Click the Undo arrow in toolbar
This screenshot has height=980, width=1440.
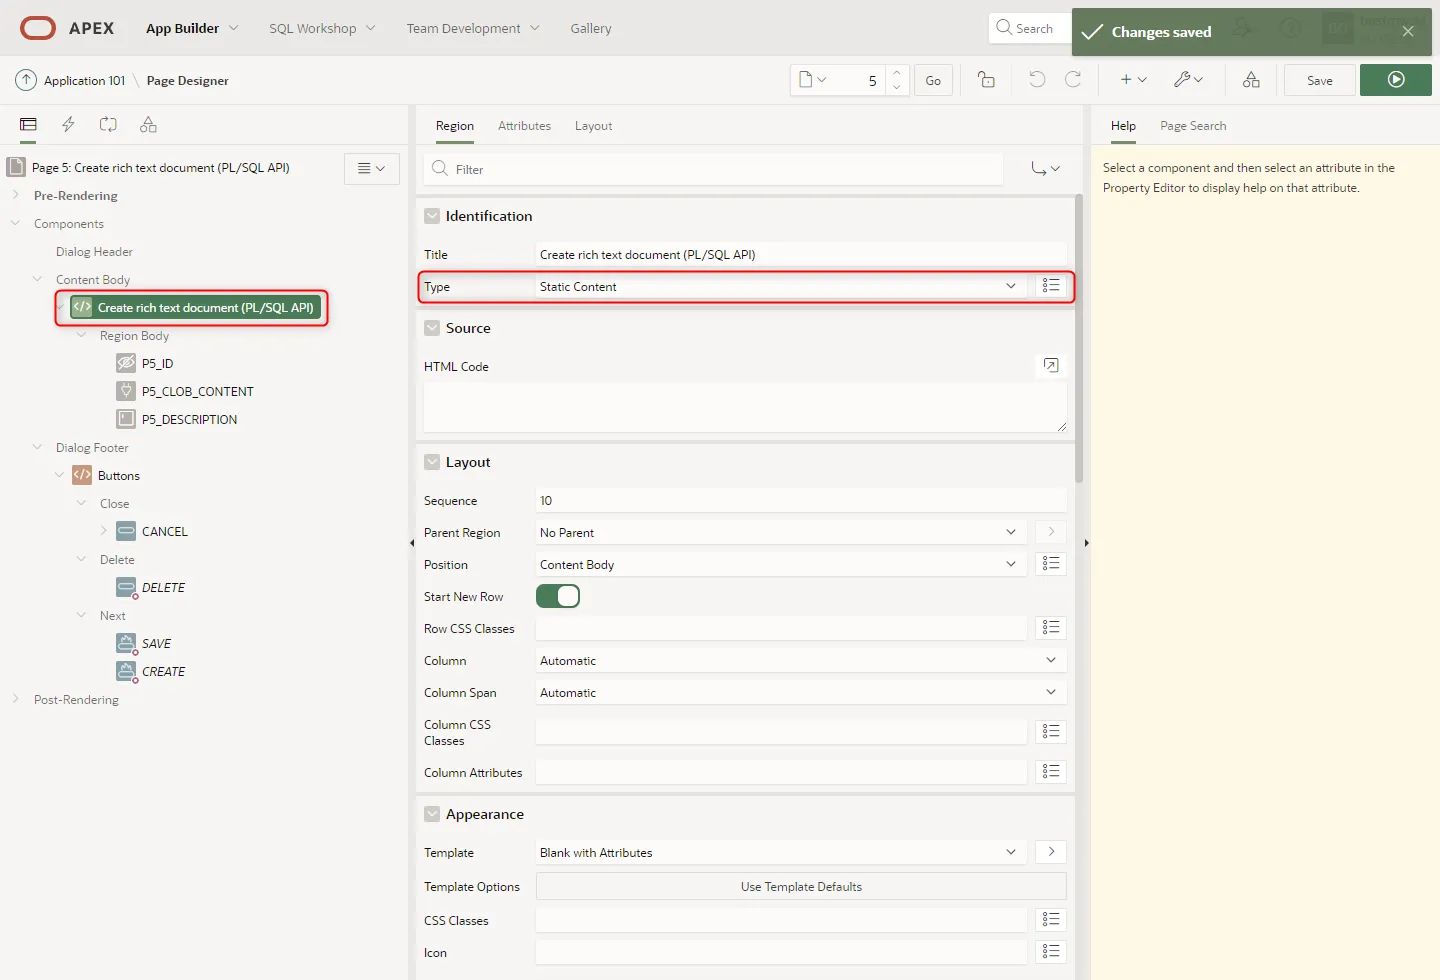coord(1037,80)
